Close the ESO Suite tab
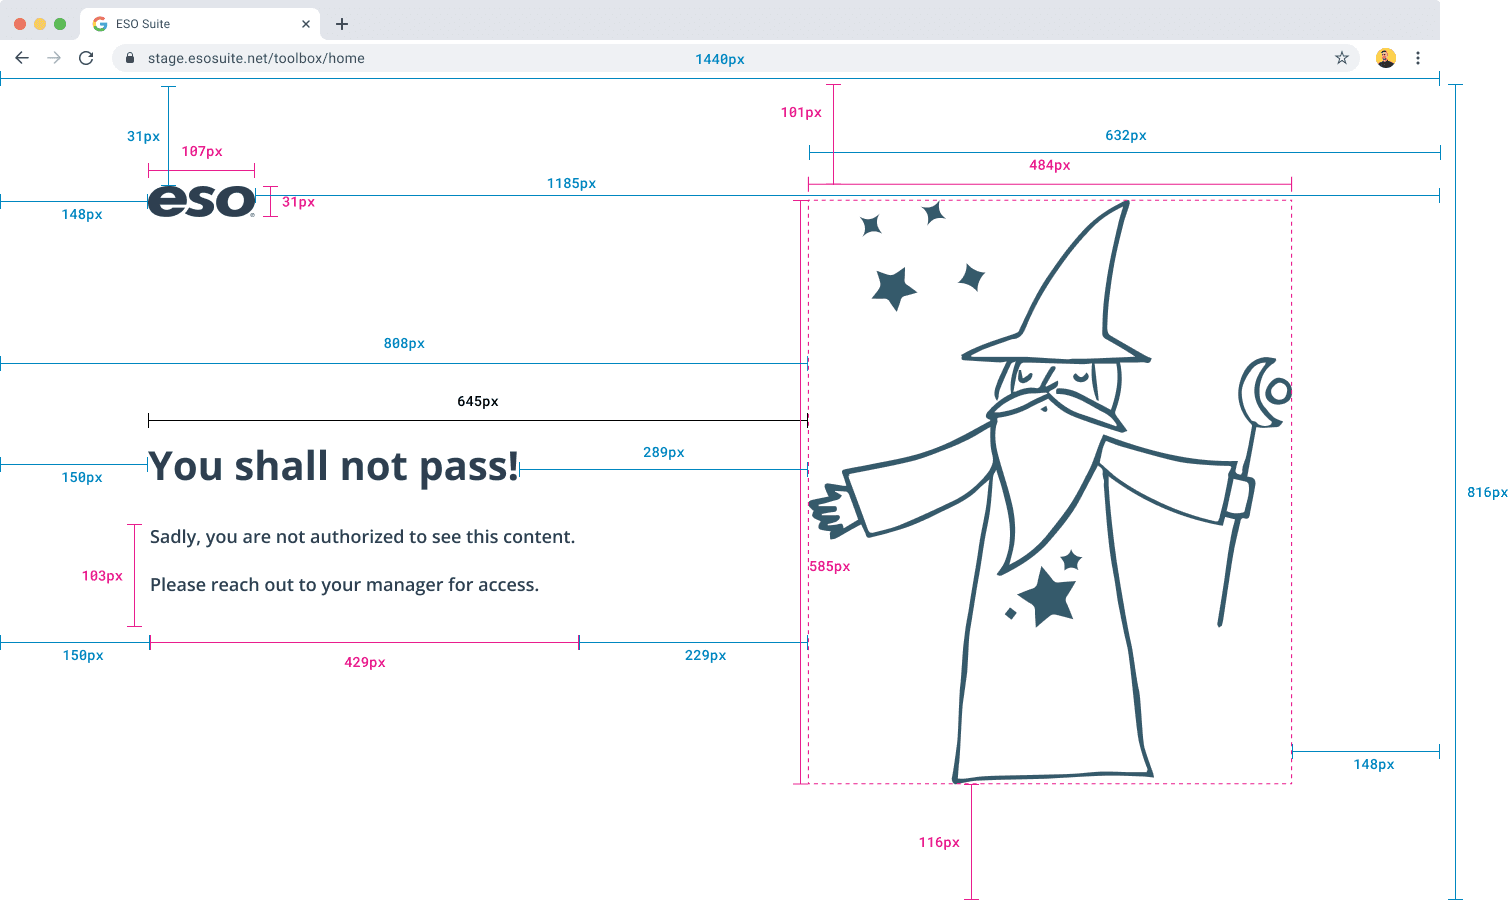The height and width of the screenshot is (900, 1509). click(306, 24)
